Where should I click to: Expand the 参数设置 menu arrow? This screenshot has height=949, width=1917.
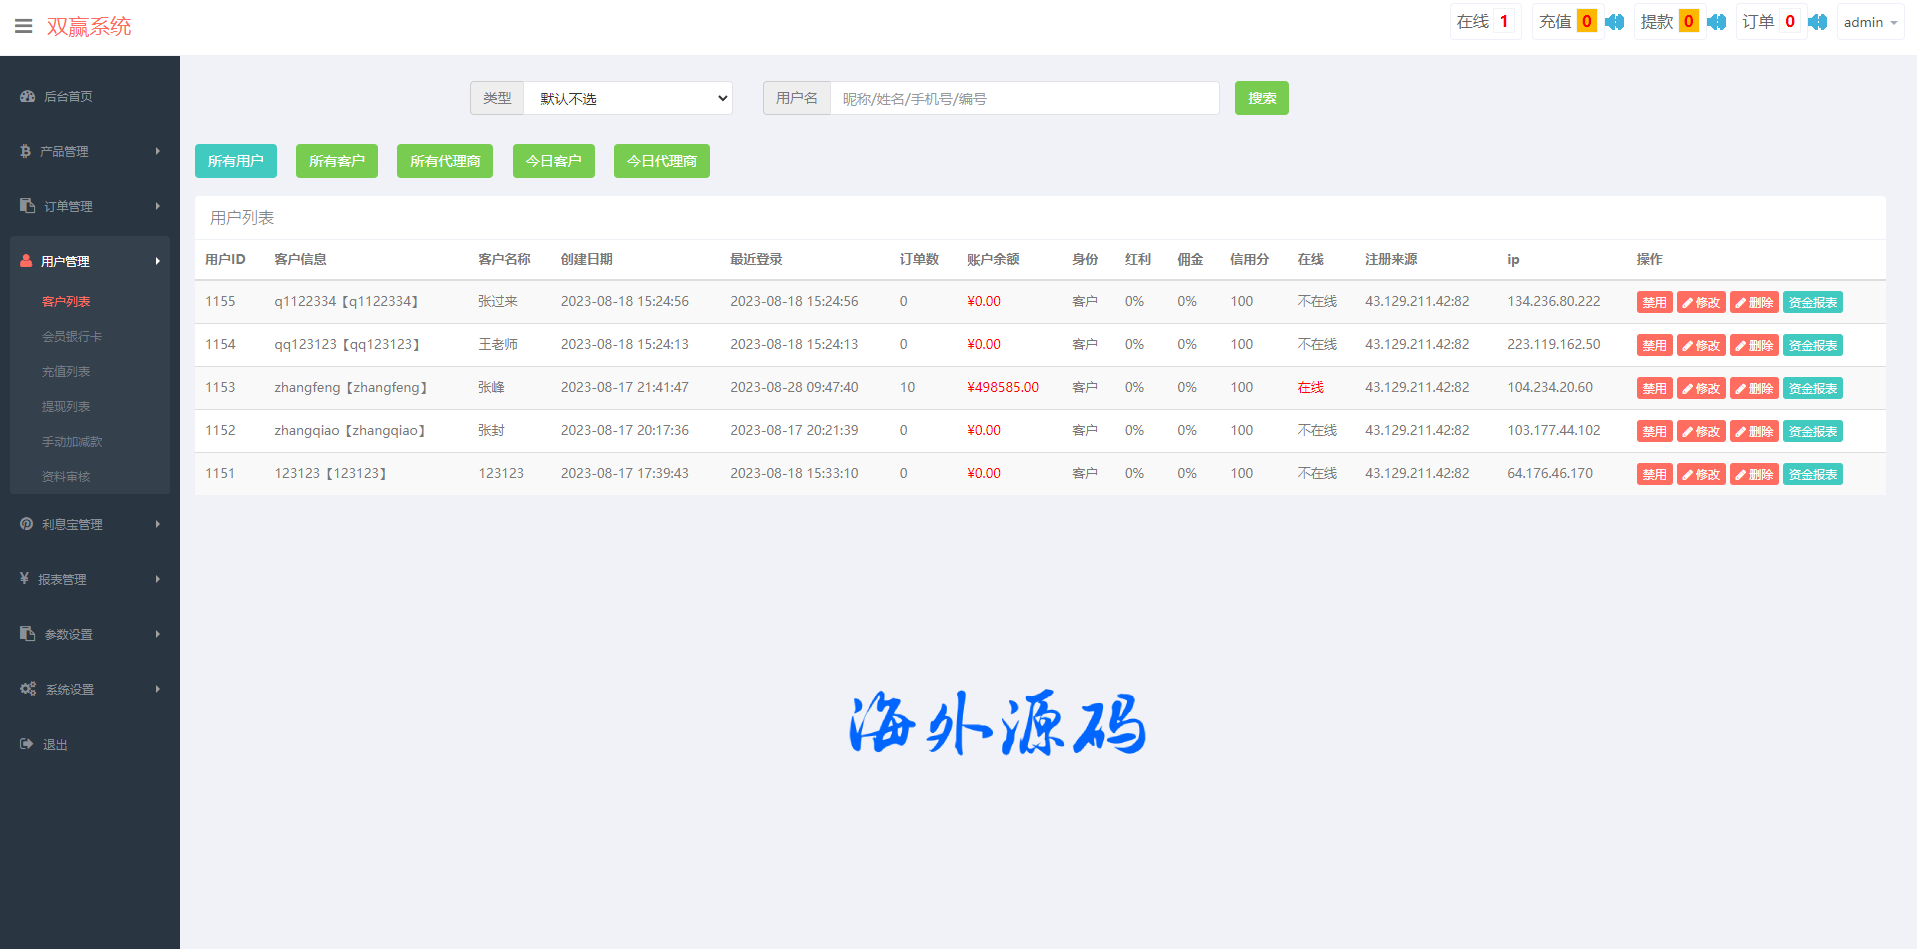[158, 634]
